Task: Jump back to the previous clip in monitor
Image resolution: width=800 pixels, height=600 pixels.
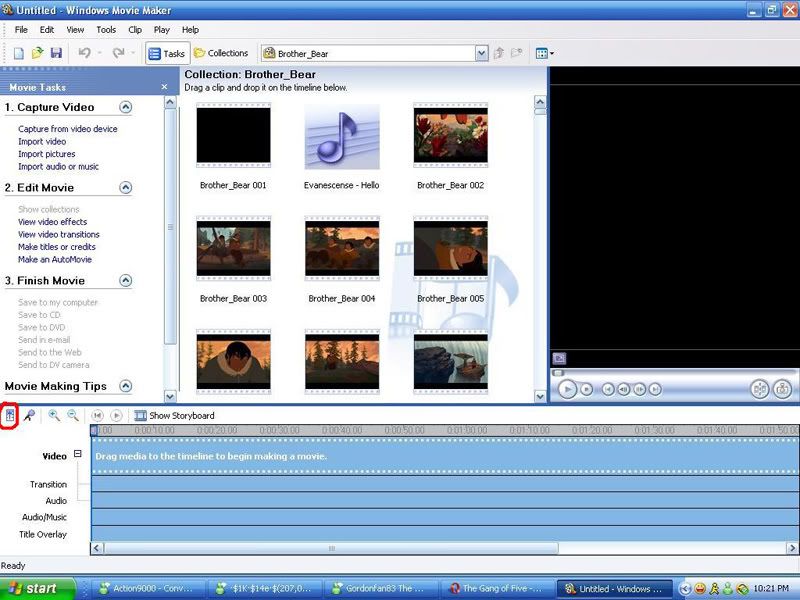Action: (608, 389)
